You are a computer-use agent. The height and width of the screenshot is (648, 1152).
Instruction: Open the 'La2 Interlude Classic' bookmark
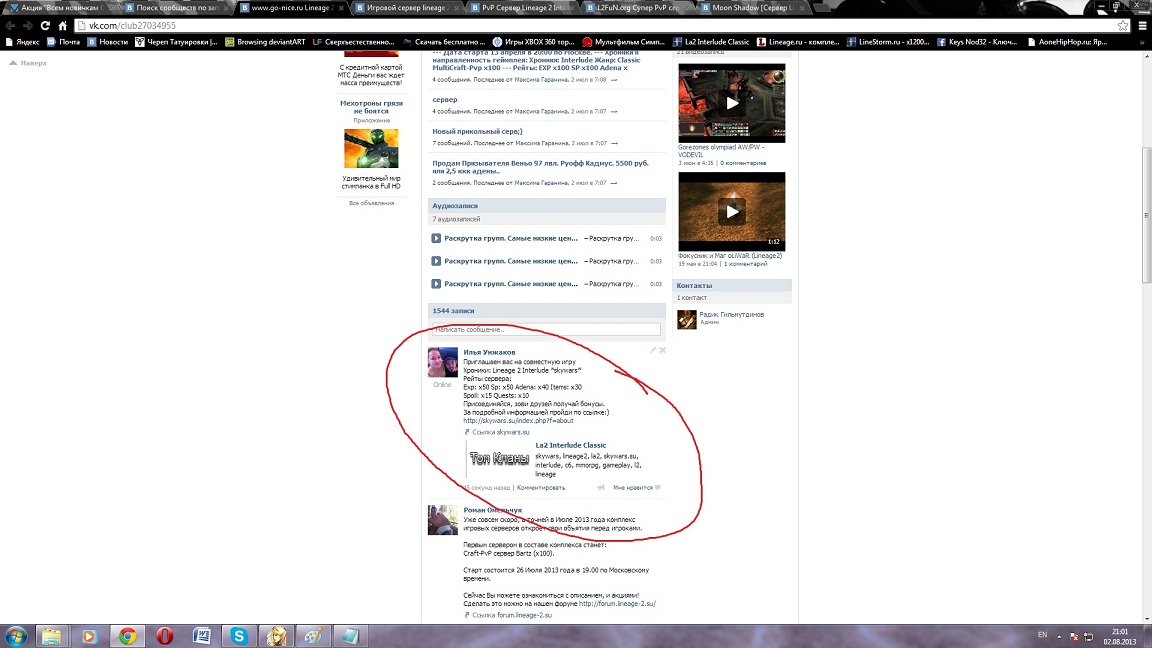(x=711, y=42)
